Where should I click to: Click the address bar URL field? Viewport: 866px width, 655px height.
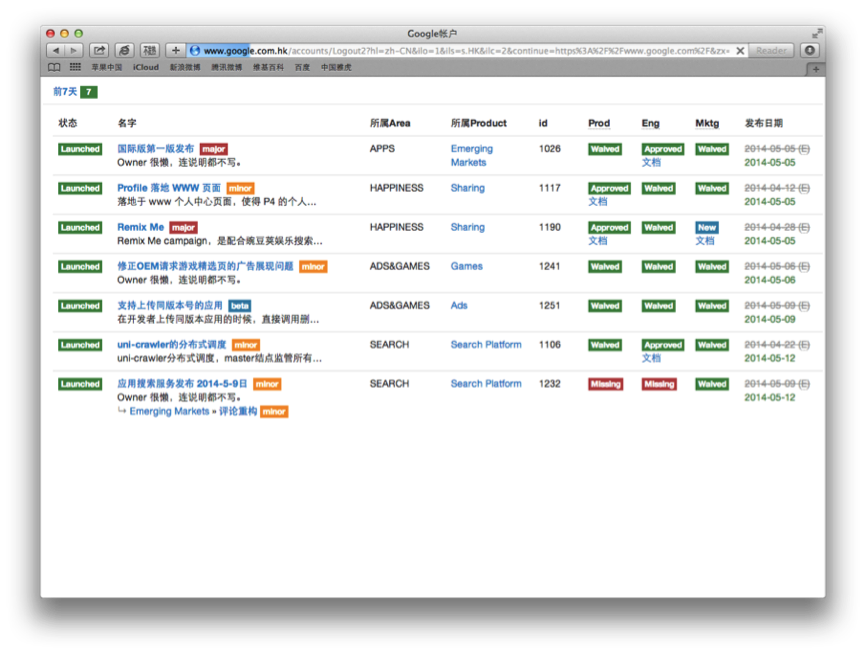click(x=467, y=51)
